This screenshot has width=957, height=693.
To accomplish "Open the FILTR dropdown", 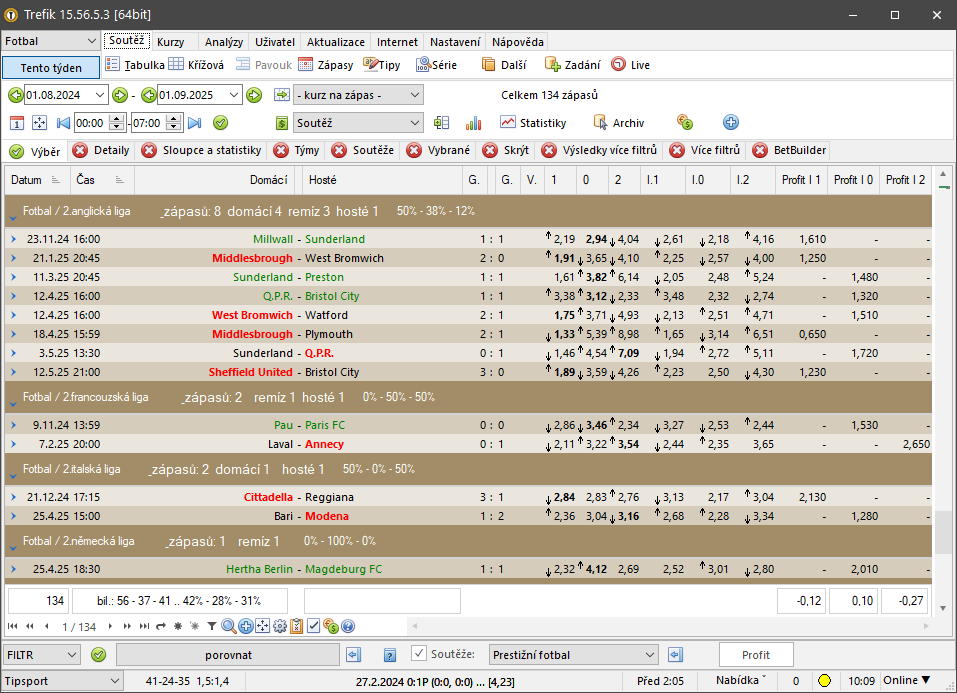I will tap(42, 655).
